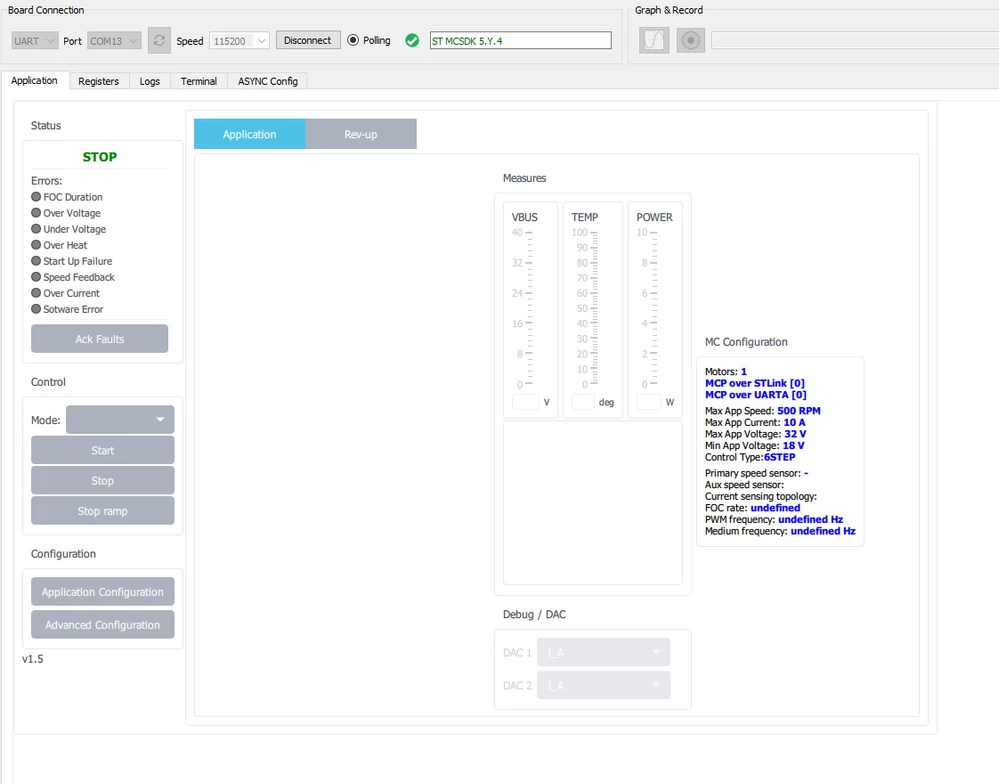This screenshot has height=784, width=999.
Task: Switch to the Logs tab
Action: [x=150, y=81]
